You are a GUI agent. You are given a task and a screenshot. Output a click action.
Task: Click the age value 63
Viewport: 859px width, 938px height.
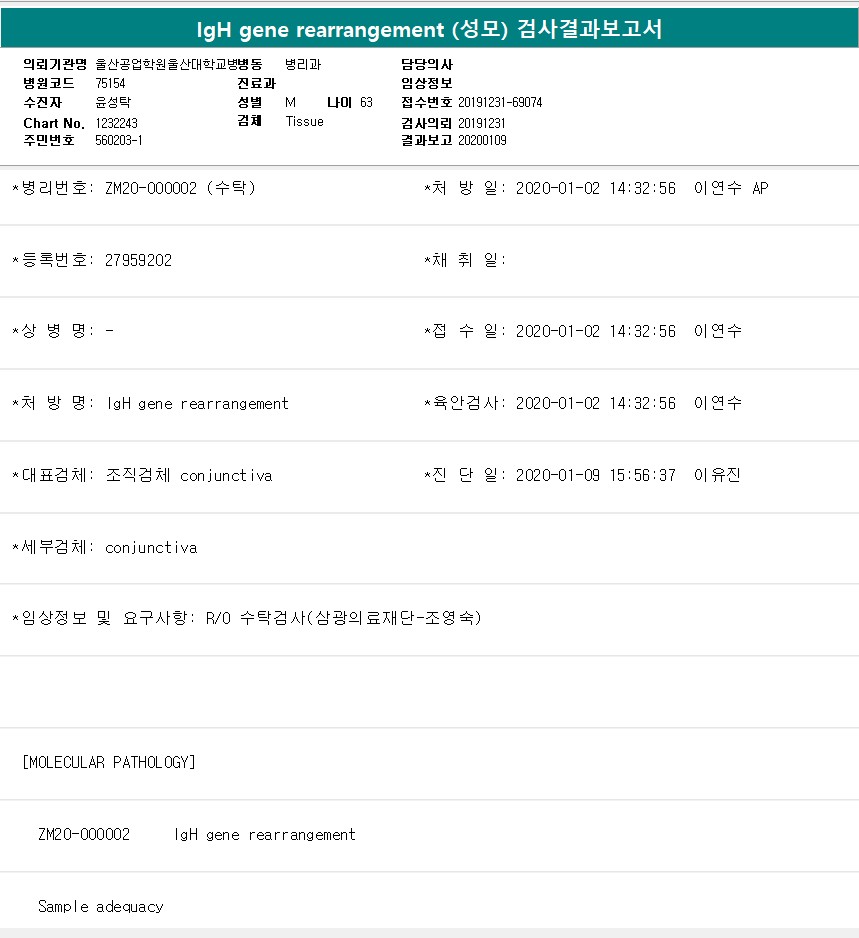pyautogui.click(x=366, y=102)
